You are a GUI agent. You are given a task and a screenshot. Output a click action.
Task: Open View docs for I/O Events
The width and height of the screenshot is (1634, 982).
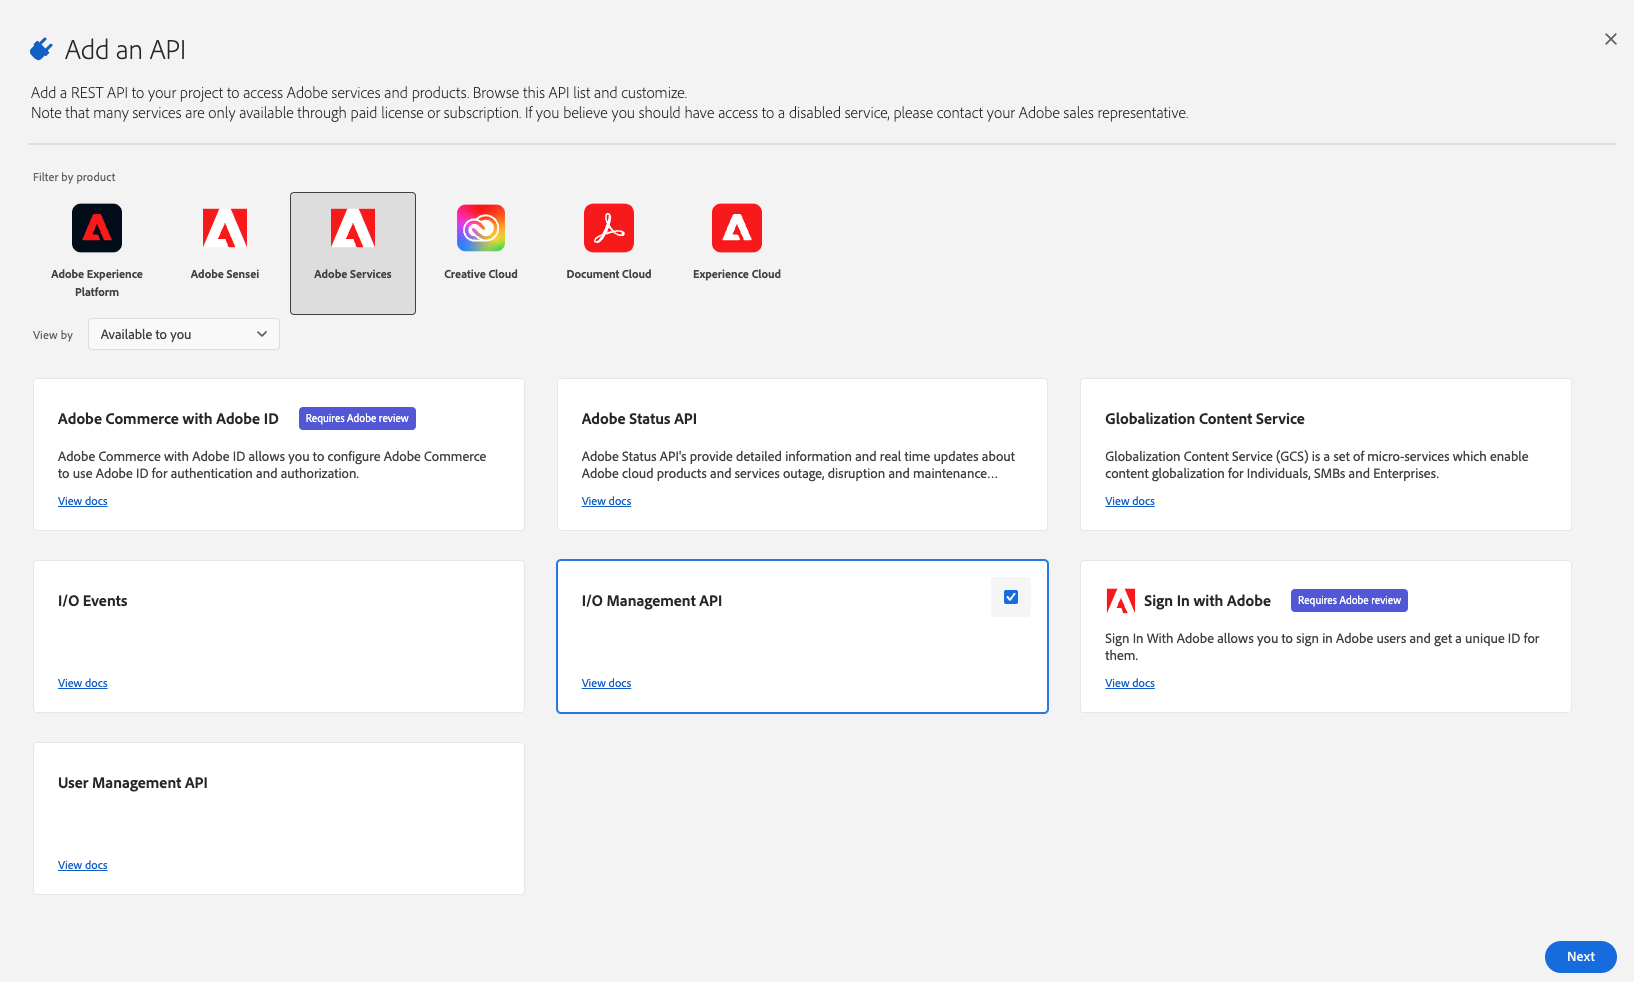pos(83,683)
